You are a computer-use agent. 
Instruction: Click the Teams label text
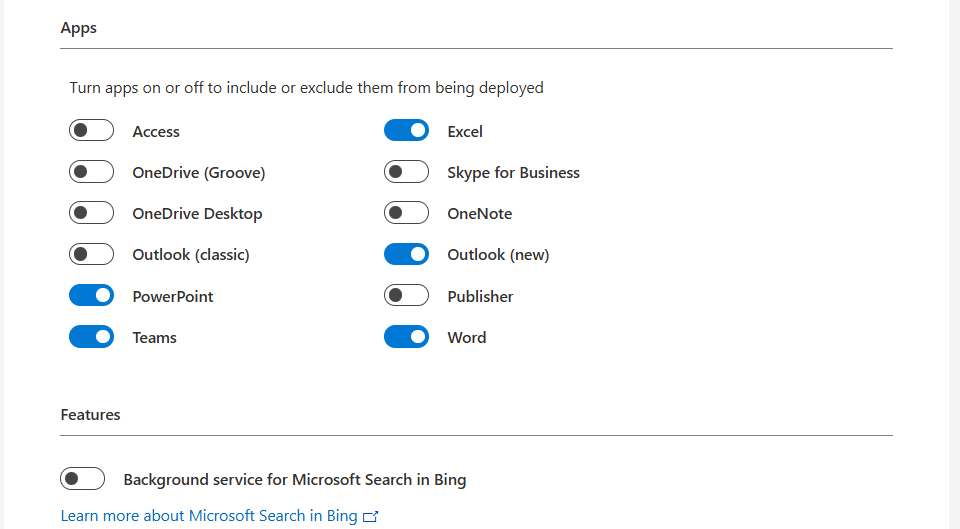point(154,338)
